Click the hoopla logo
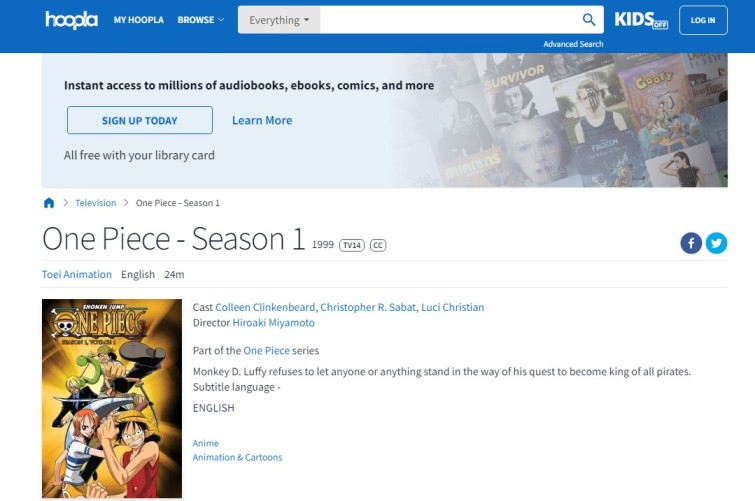This screenshot has height=501, width=755. 71,20
